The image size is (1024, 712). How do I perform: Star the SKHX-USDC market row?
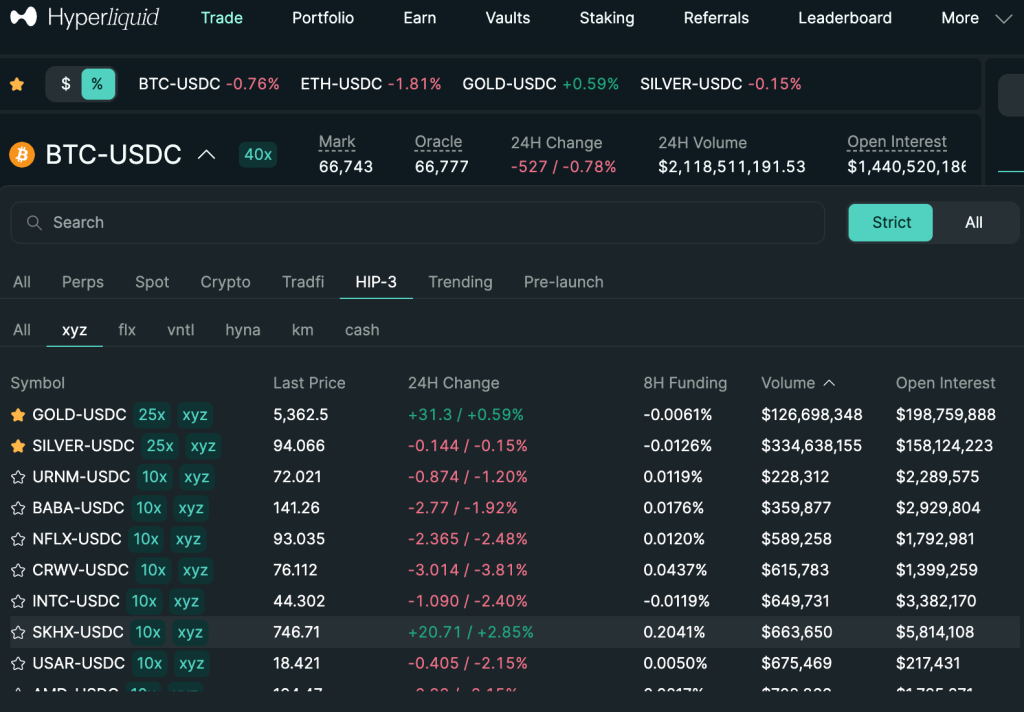click(x=17, y=632)
